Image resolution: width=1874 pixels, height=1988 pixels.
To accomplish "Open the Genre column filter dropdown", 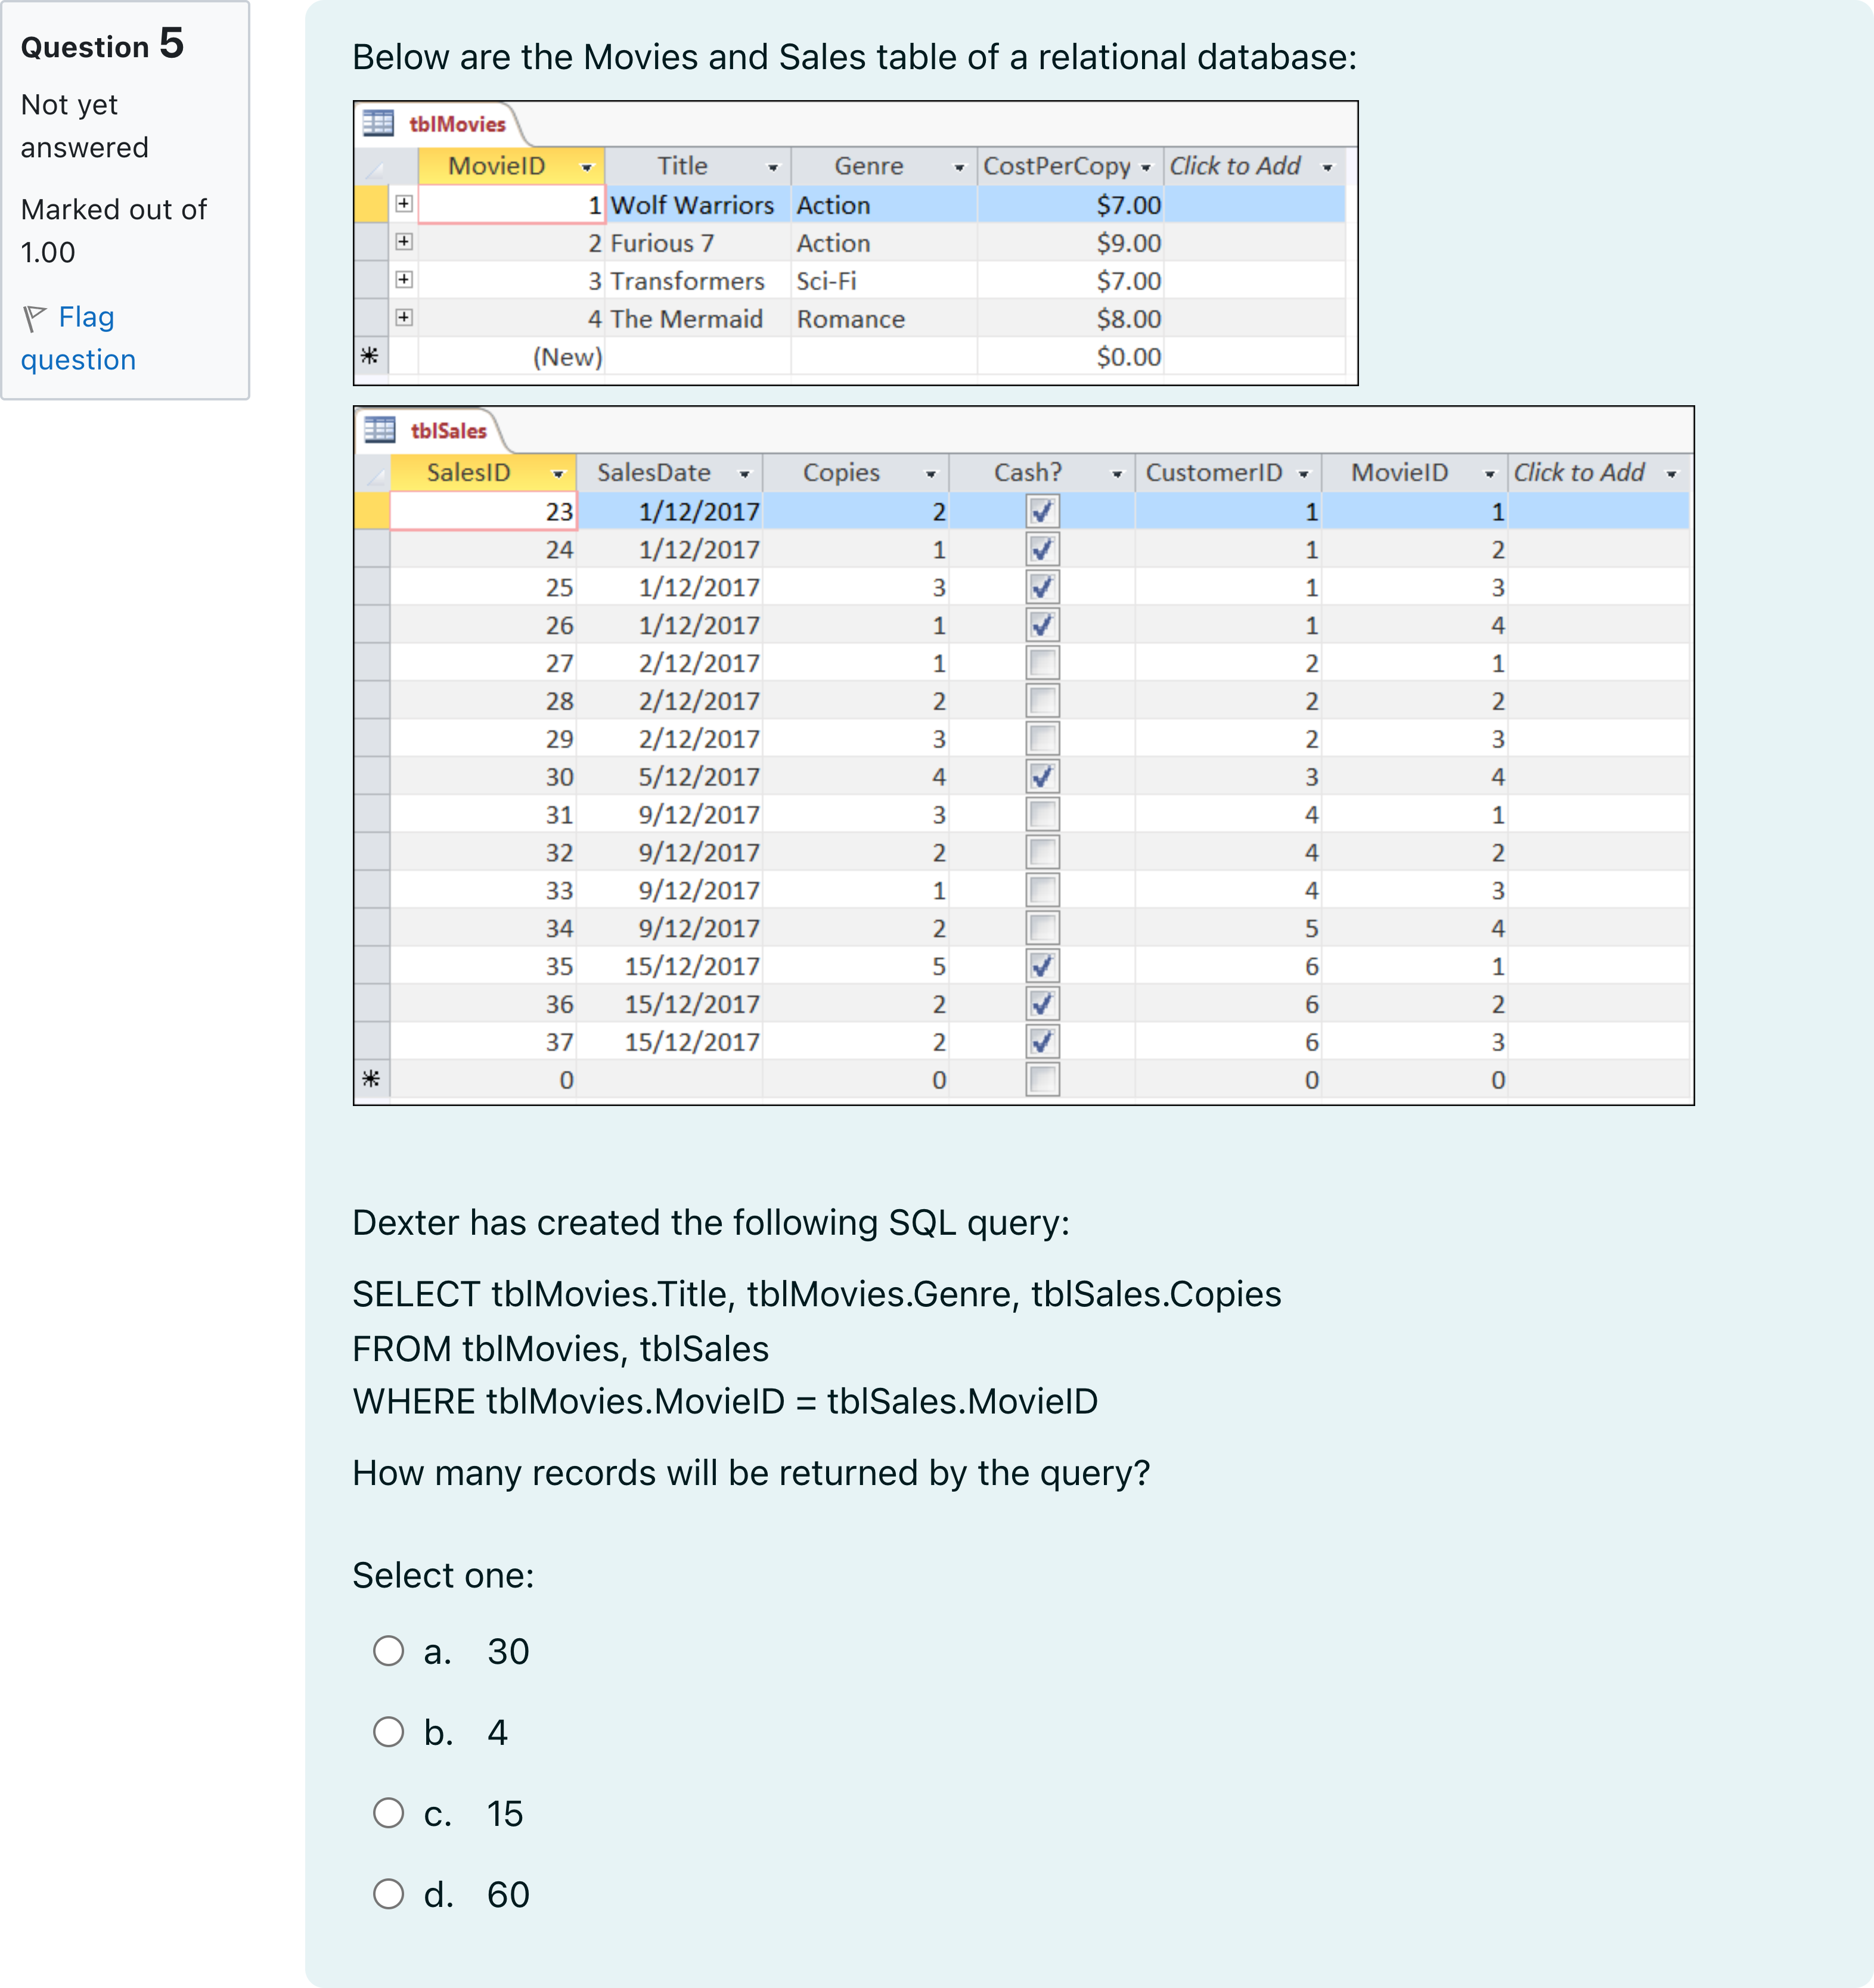I will [x=959, y=167].
